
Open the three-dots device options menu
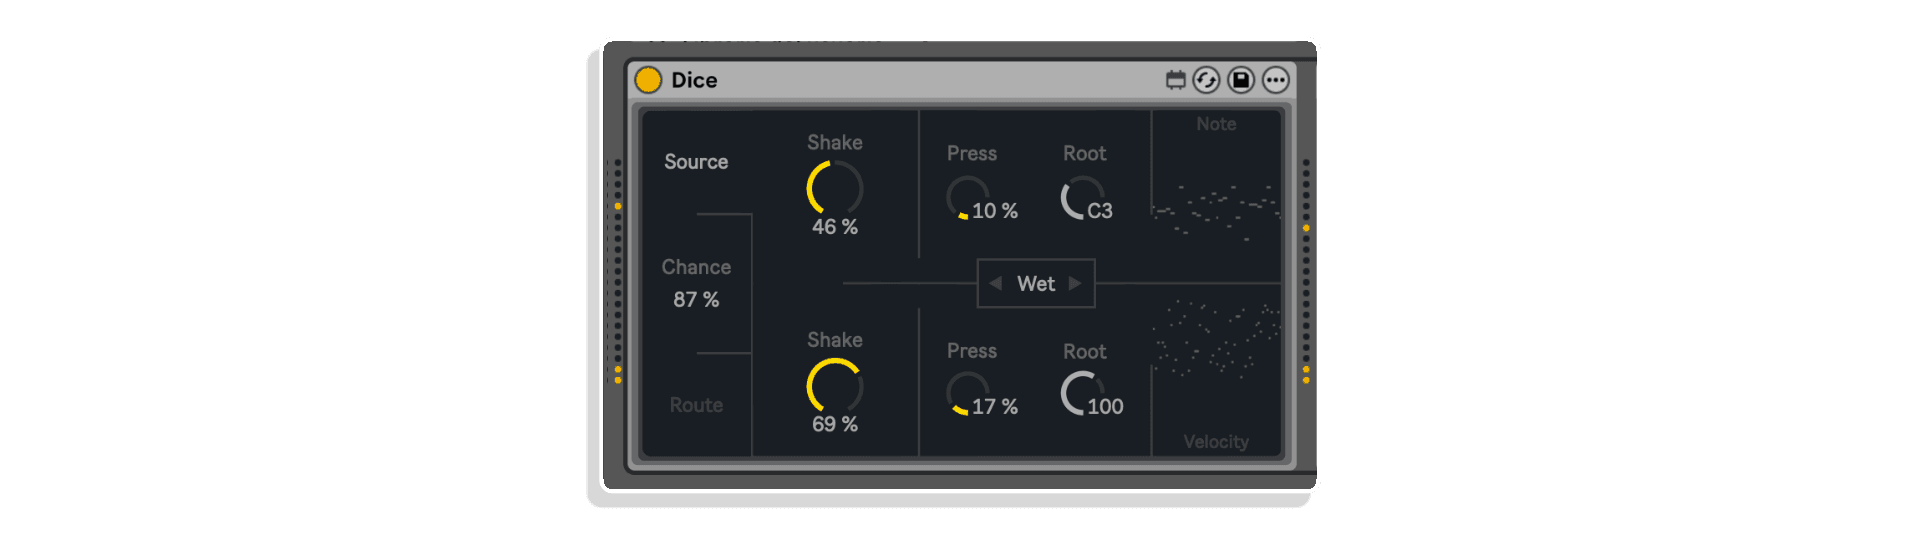1275,80
